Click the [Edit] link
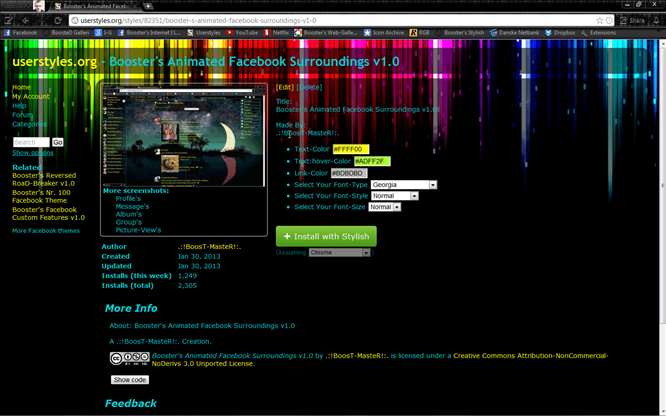666x416 pixels. (x=285, y=87)
